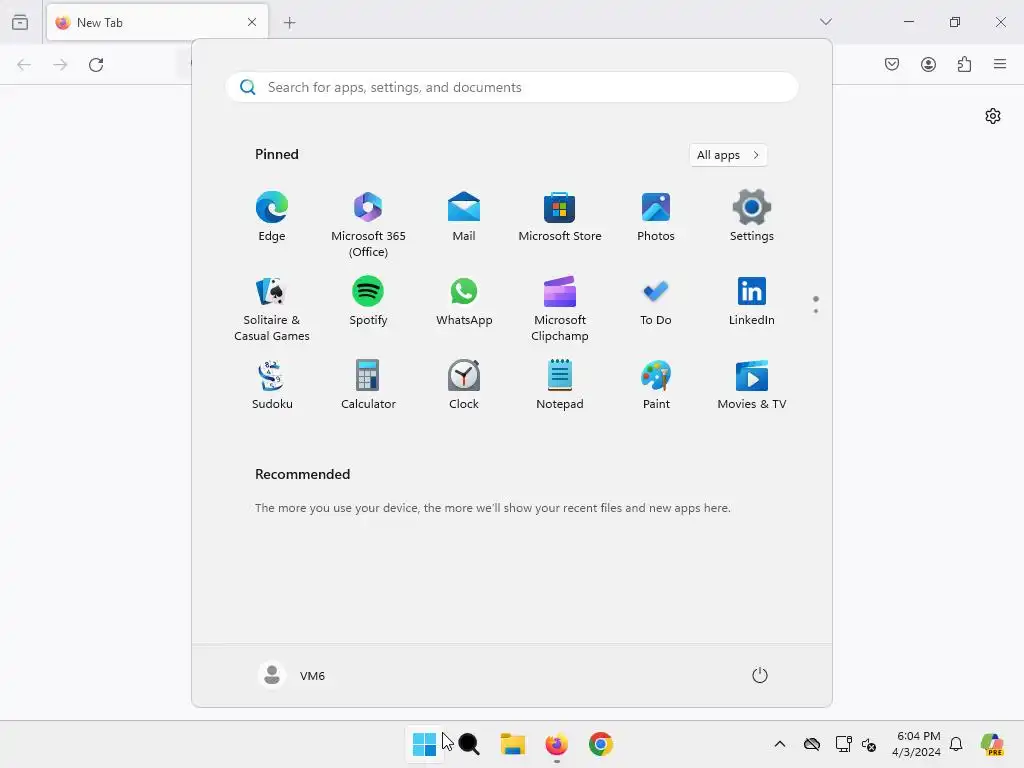Screen dimensions: 1024x768
Task: Open Settings from pinned apps
Action: pos(752,217)
